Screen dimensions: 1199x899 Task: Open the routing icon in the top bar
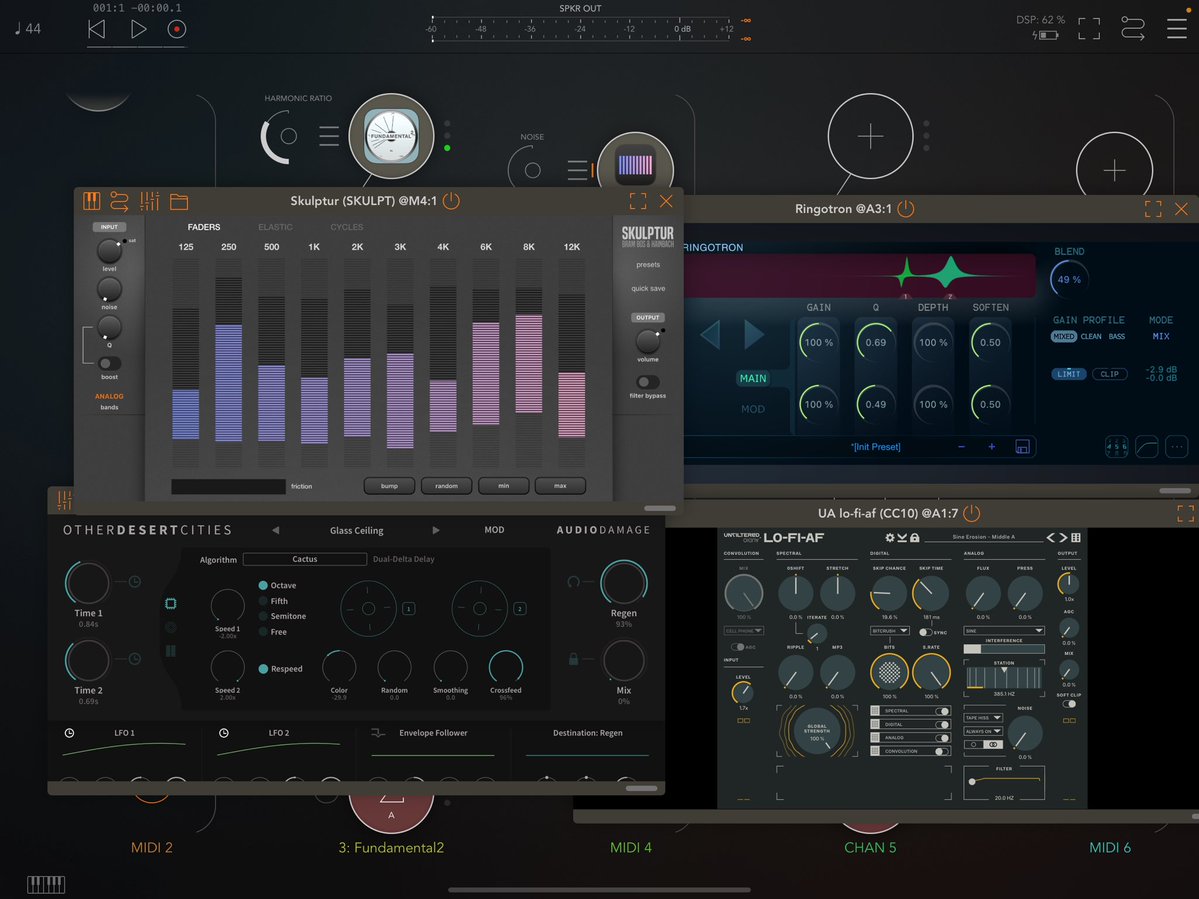click(1132, 28)
